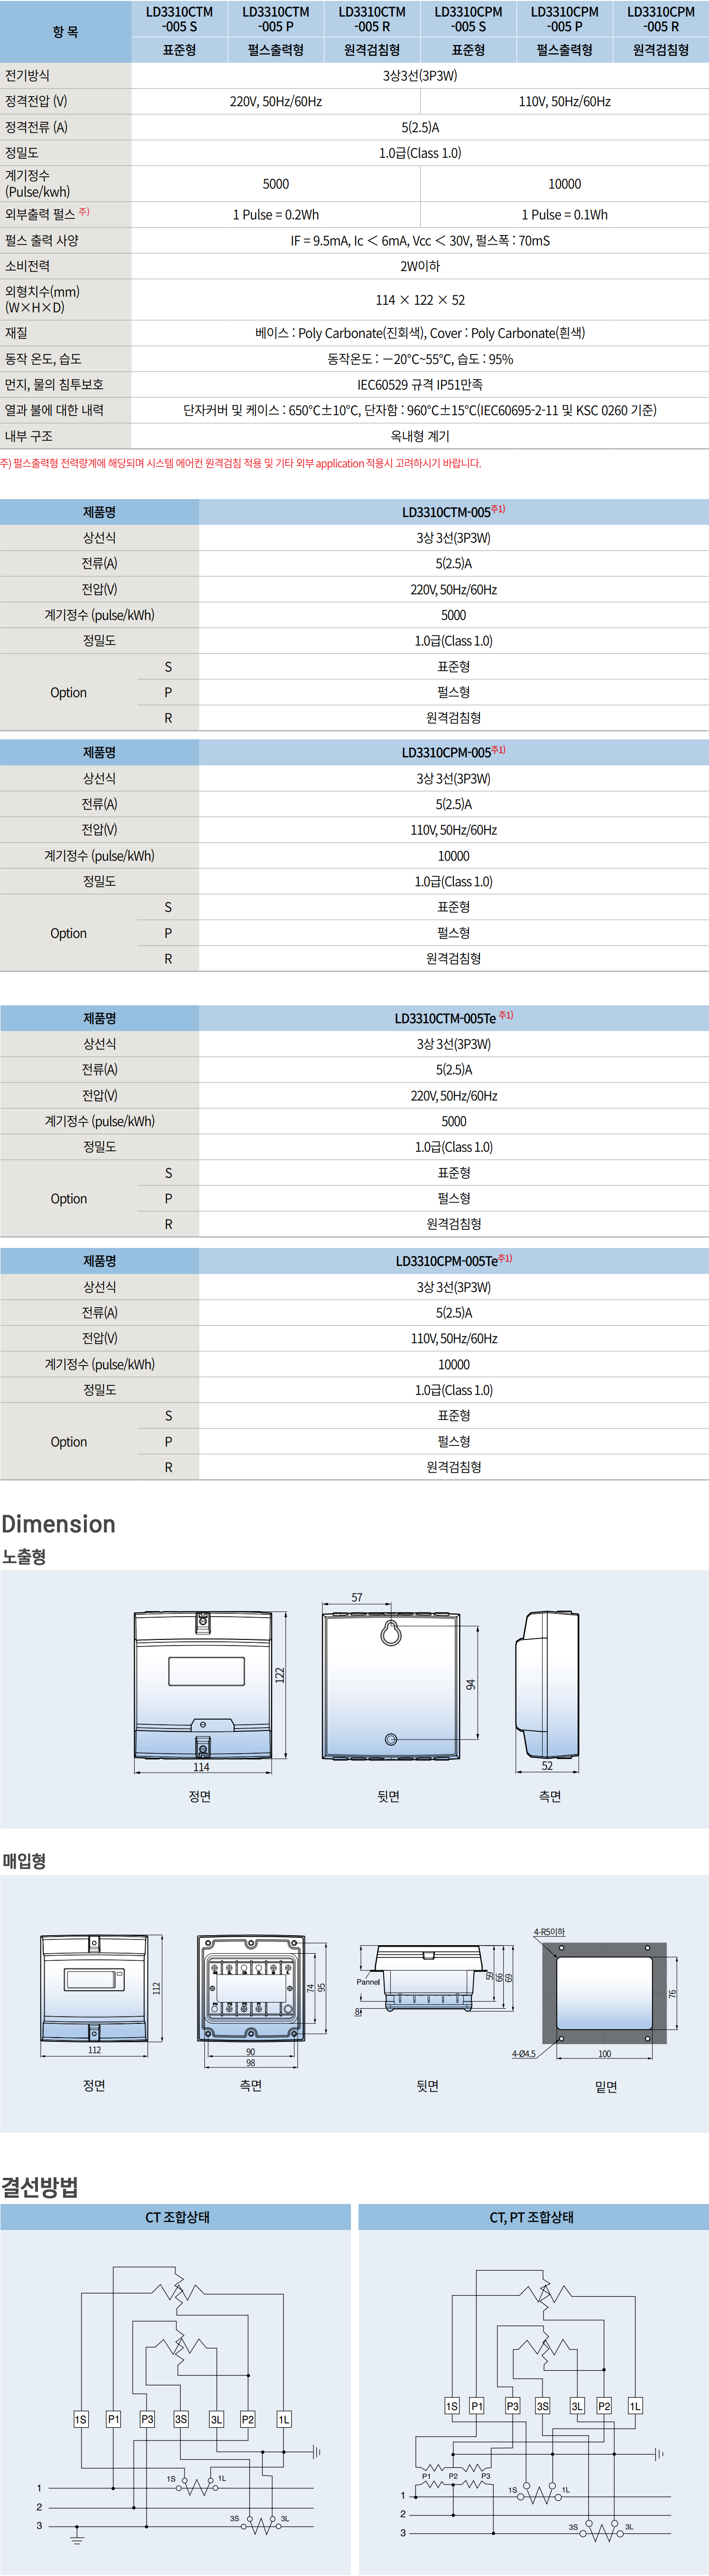Open the 매입형 terminal-block view drawing
This screenshot has width=709, height=2576.
point(250,1988)
